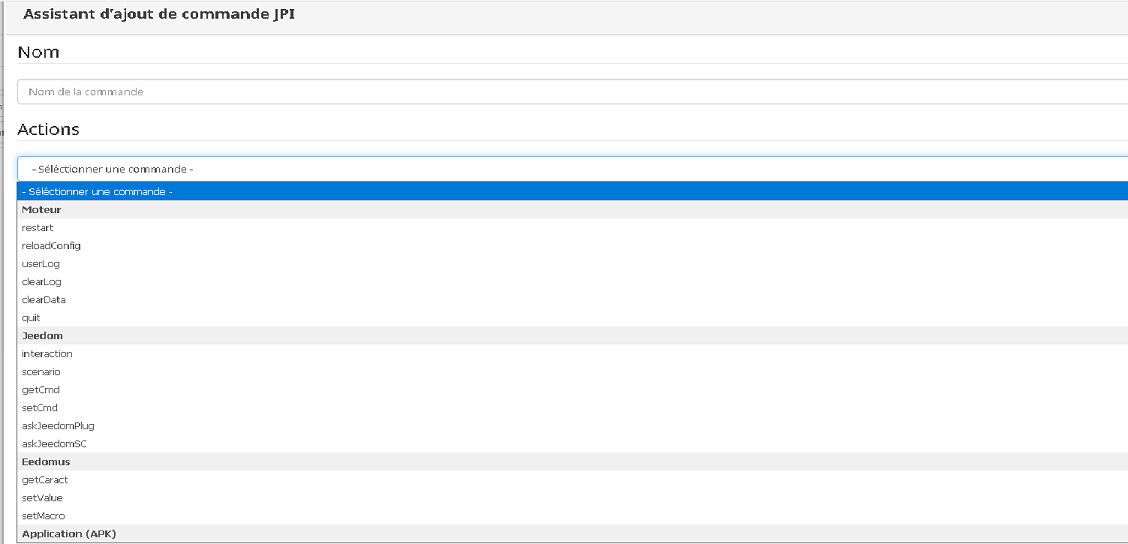Viewport: 1128px width, 544px height.
Task: Select the interaction Jeedom command
Action: (x=47, y=354)
